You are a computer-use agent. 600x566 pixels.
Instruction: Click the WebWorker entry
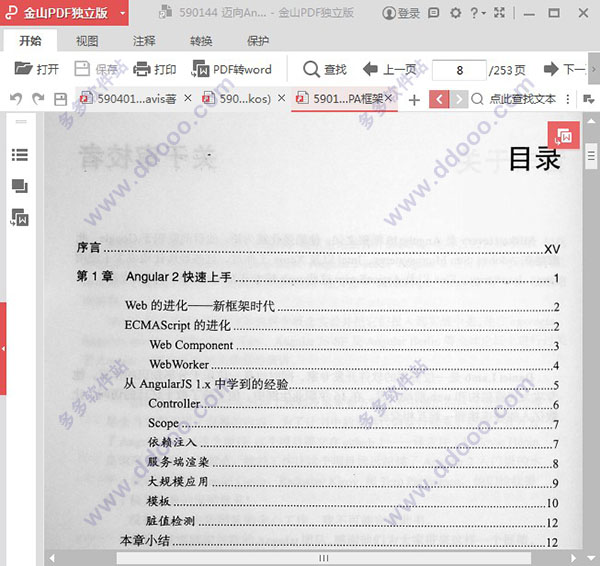pos(354,365)
